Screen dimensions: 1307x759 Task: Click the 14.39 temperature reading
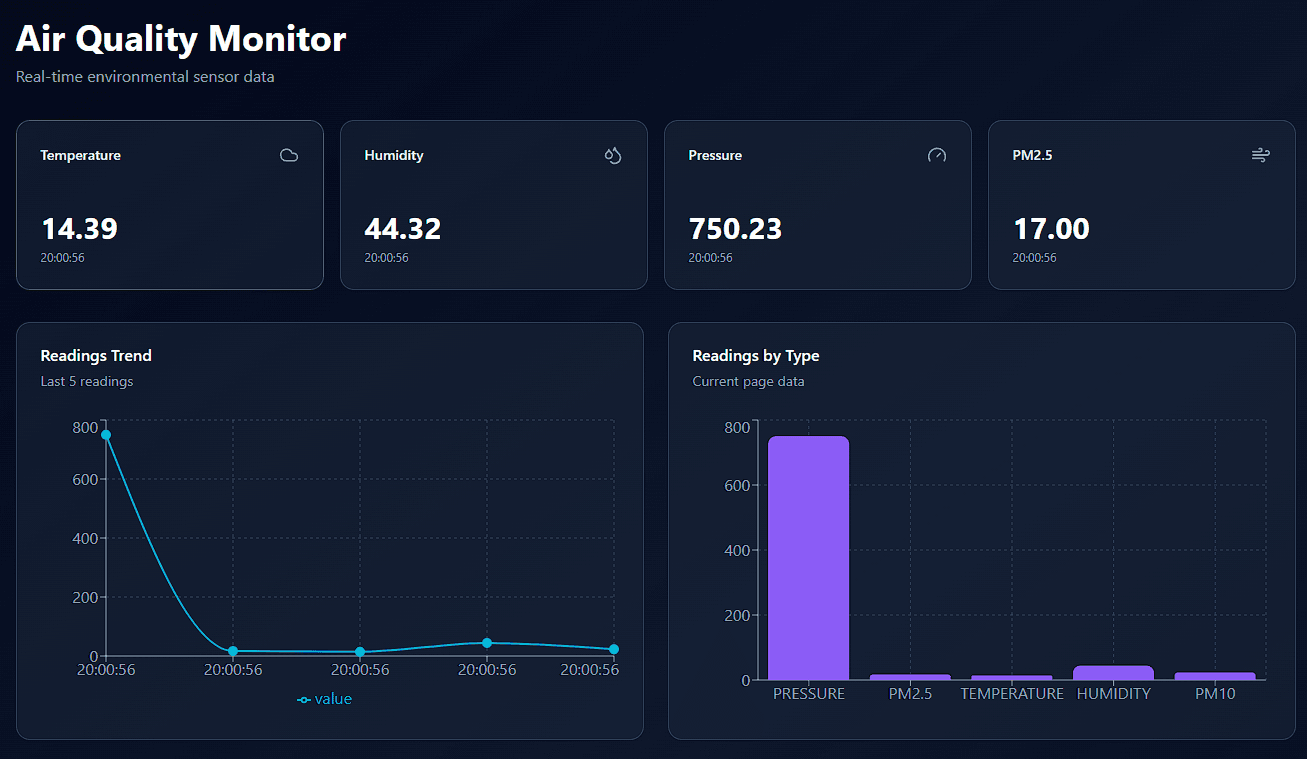79,229
